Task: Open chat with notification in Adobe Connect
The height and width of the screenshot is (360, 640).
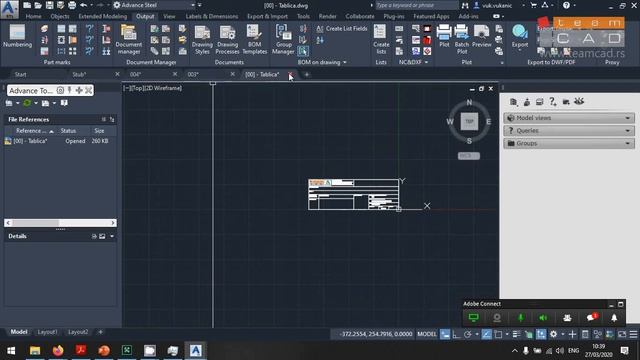Action: (x=591, y=318)
